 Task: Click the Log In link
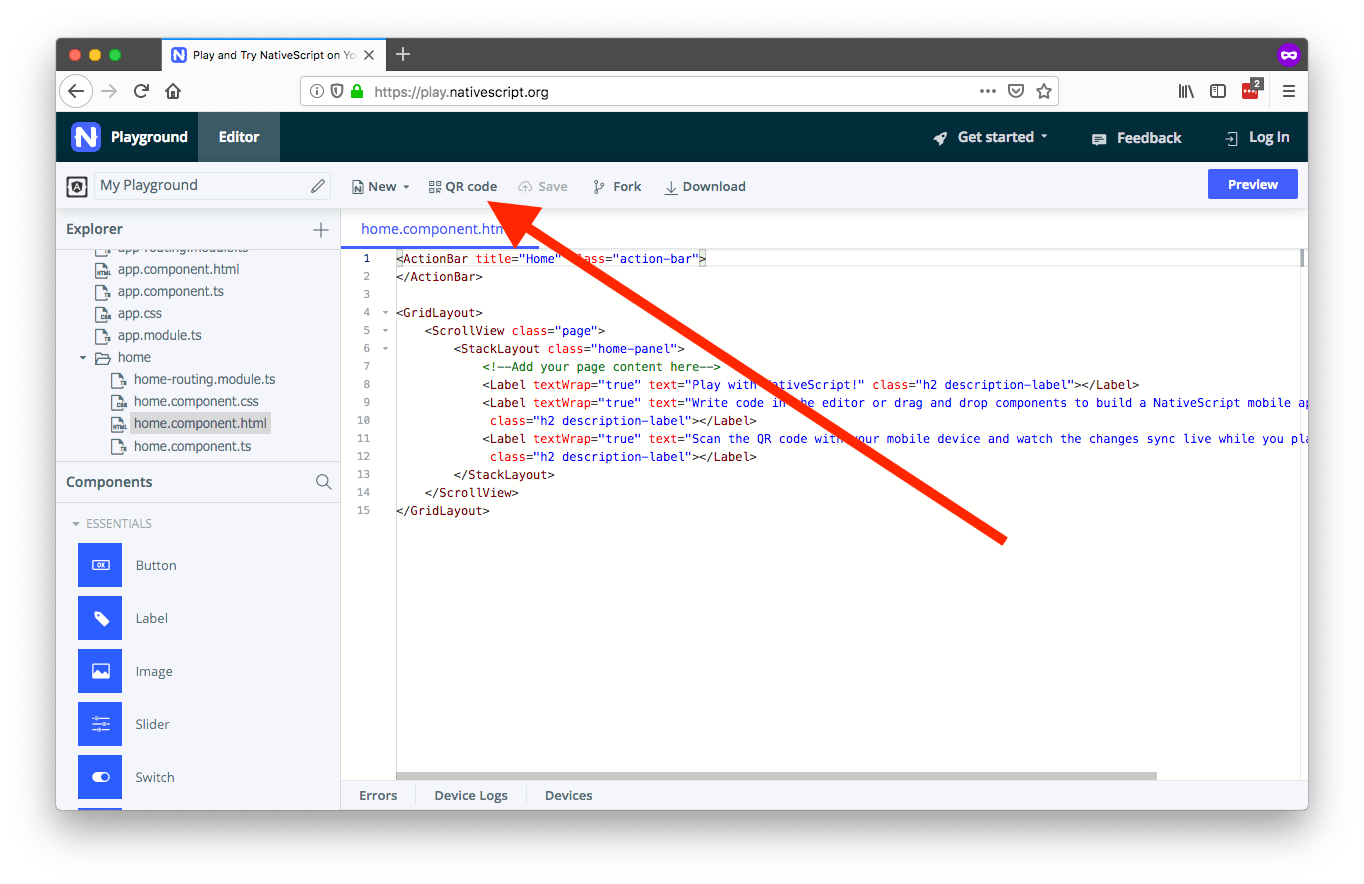point(1257,138)
